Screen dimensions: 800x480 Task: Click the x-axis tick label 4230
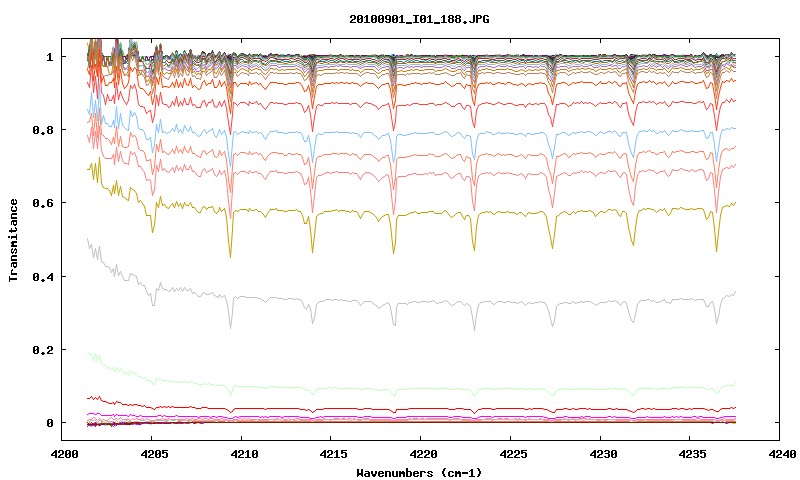pyautogui.click(x=605, y=454)
